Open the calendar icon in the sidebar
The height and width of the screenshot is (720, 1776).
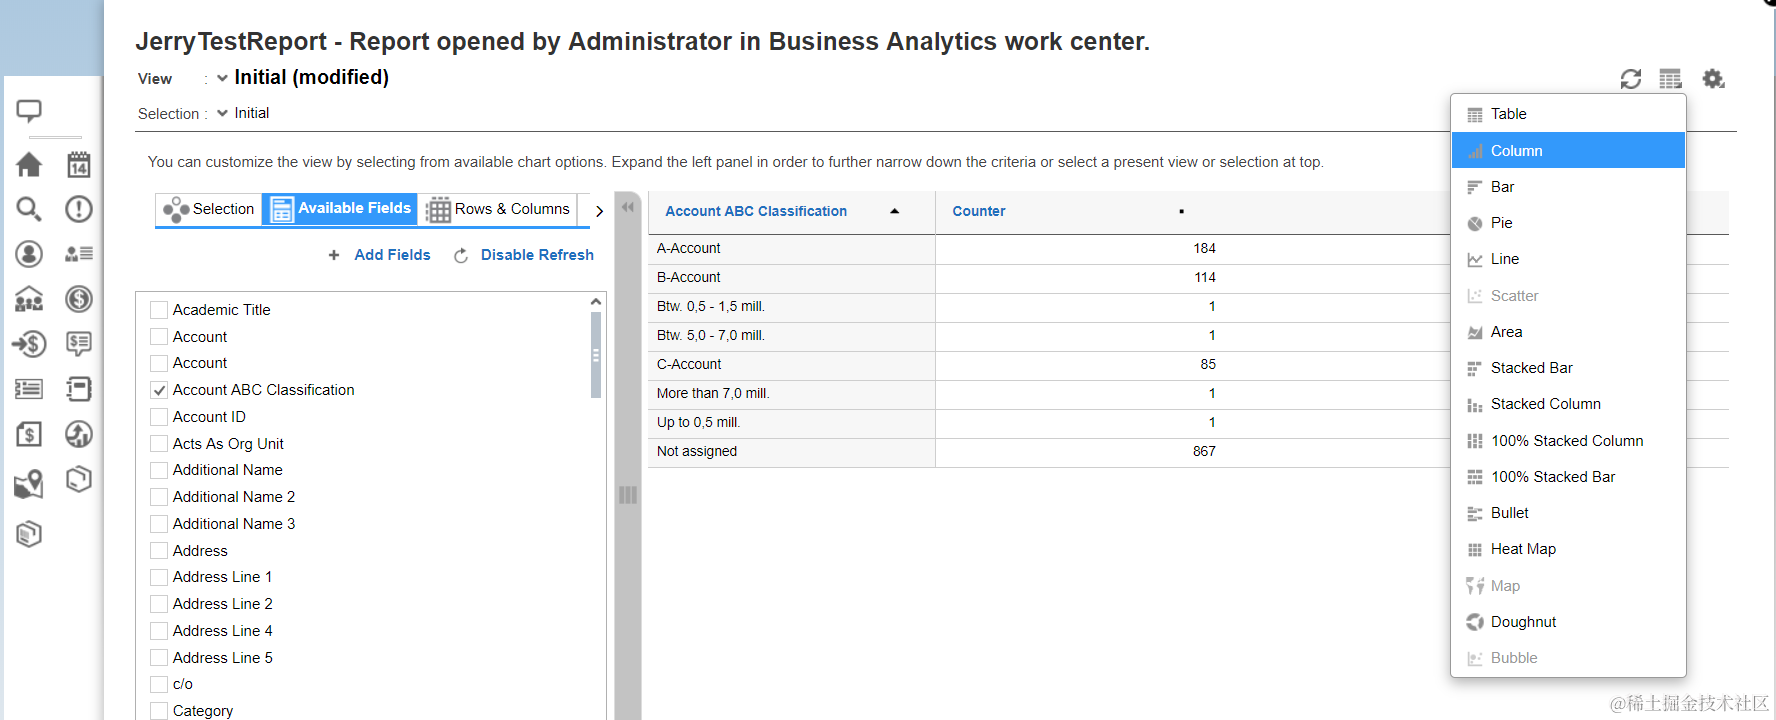point(79,164)
